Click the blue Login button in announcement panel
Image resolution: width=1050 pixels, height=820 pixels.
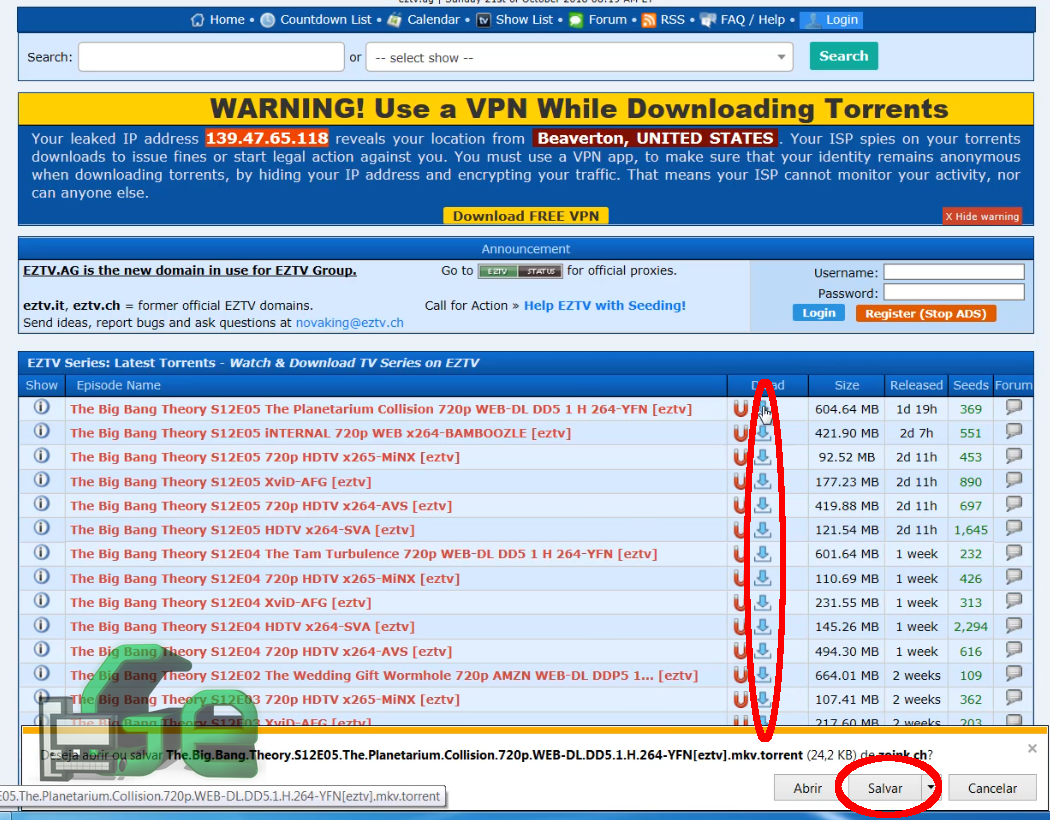click(x=818, y=313)
